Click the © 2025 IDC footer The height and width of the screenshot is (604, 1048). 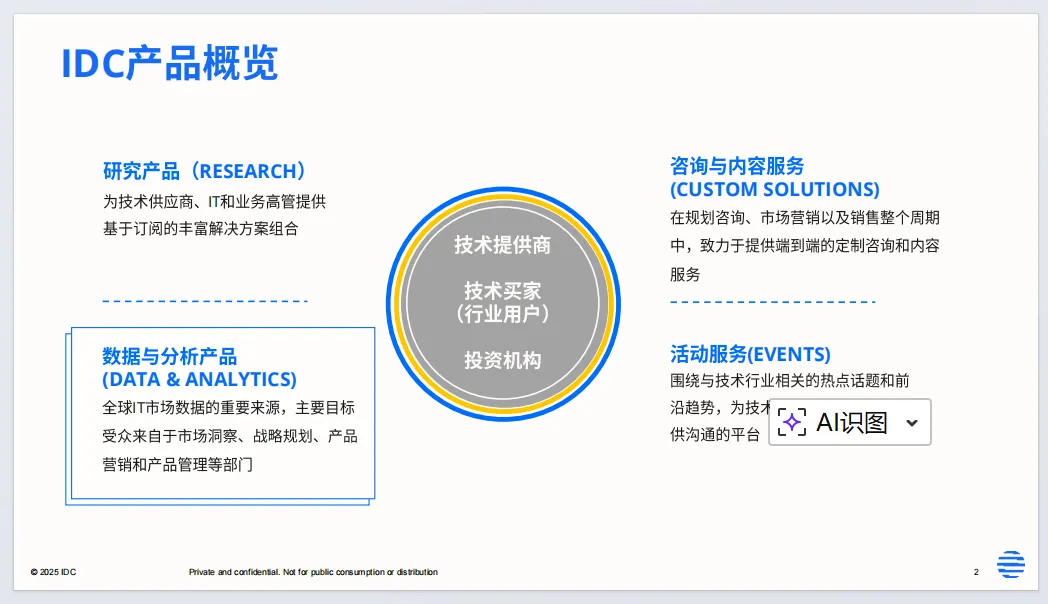(x=53, y=572)
